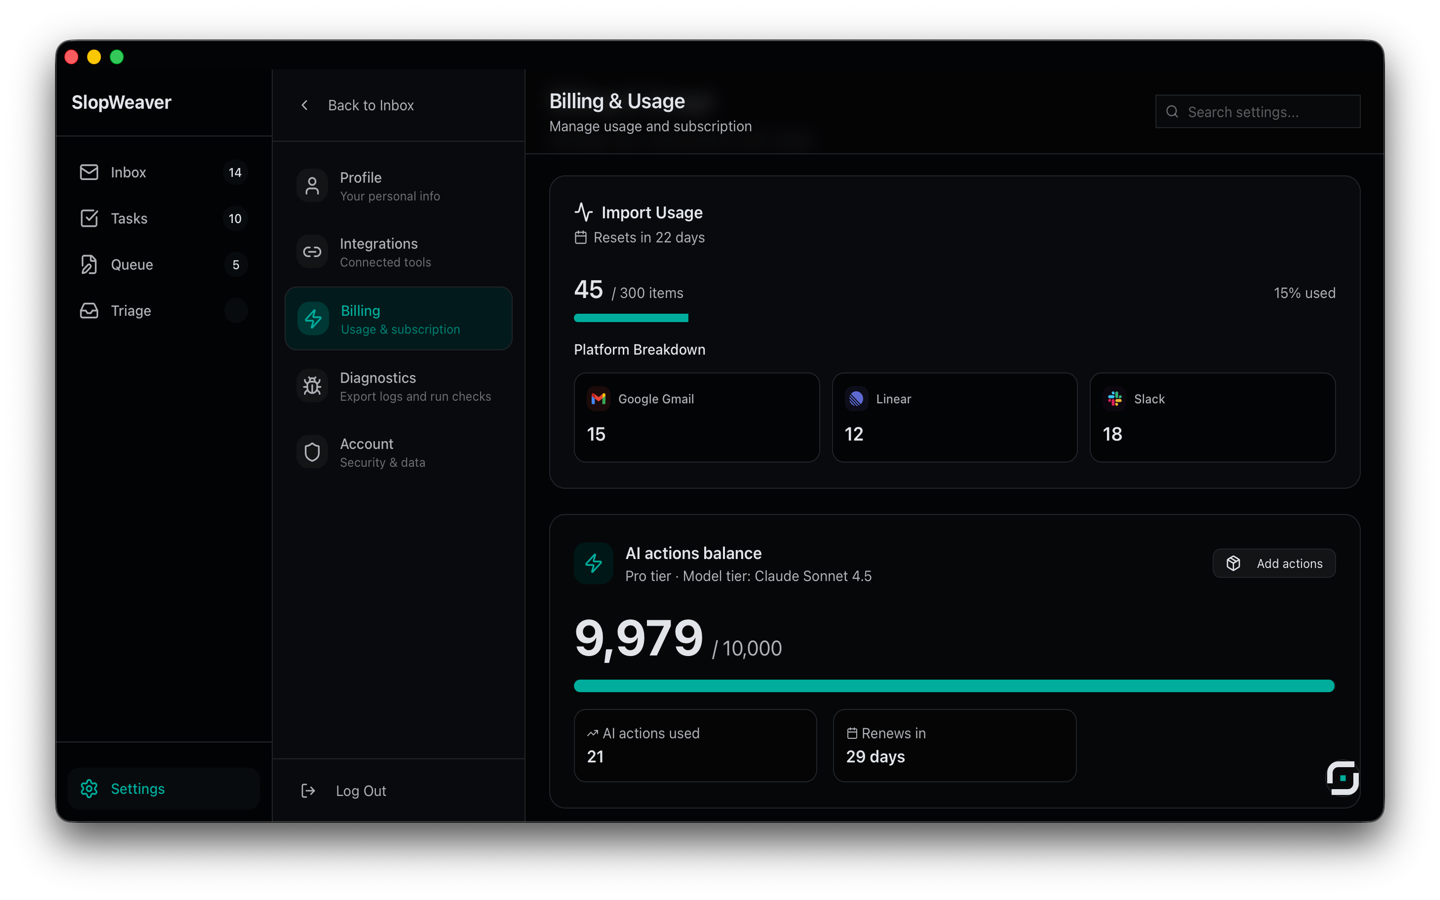
Task: Click the Diagnostics bug icon
Action: point(312,386)
